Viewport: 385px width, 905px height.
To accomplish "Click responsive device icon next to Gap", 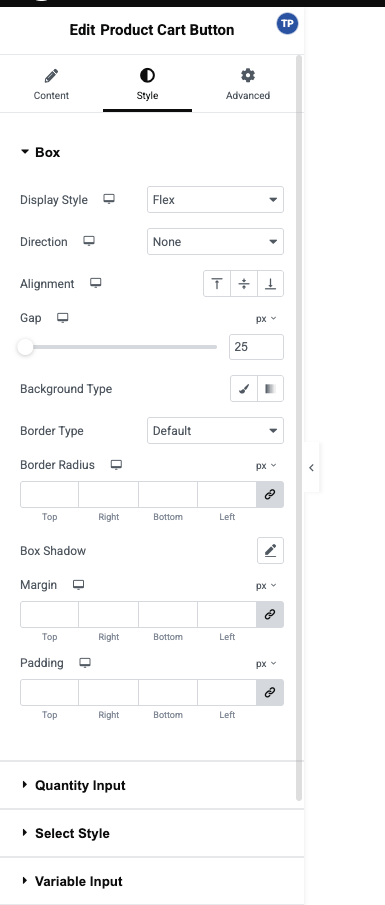I will click(x=62, y=317).
